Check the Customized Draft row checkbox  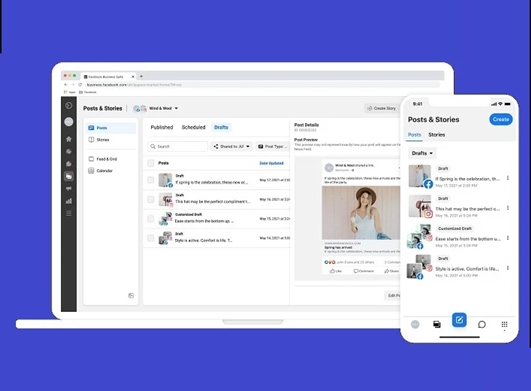[151, 219]
